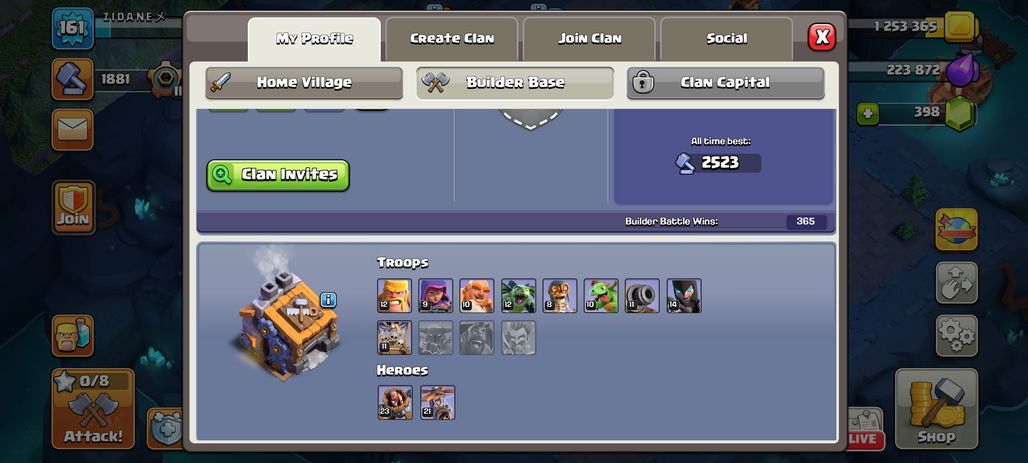Show Builder Base profile
Viewport: 1028px width, 463px height.
(x=515, y=83)
